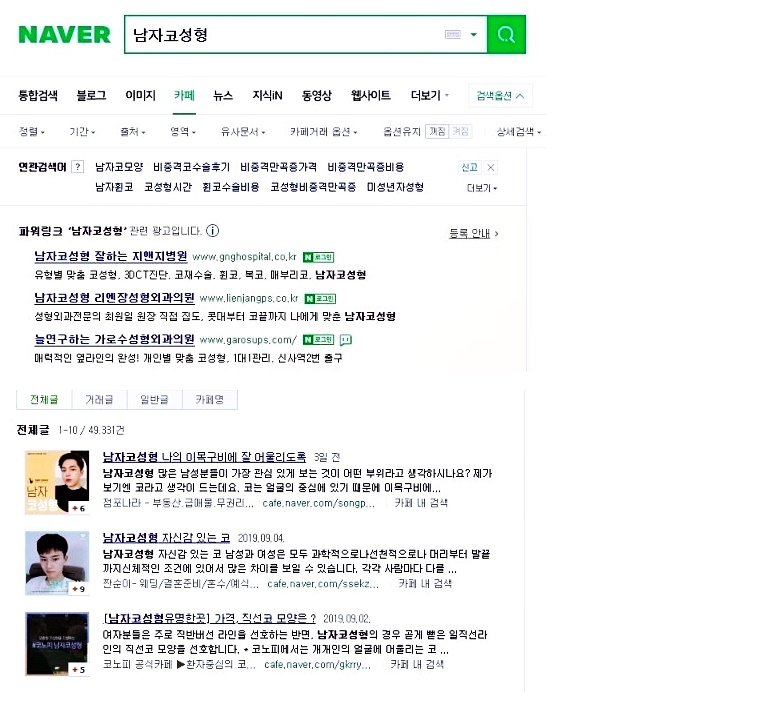Screen dimensions: 762x719
Task: Click the NAVER logo
Action: click(x=65, y=34)
